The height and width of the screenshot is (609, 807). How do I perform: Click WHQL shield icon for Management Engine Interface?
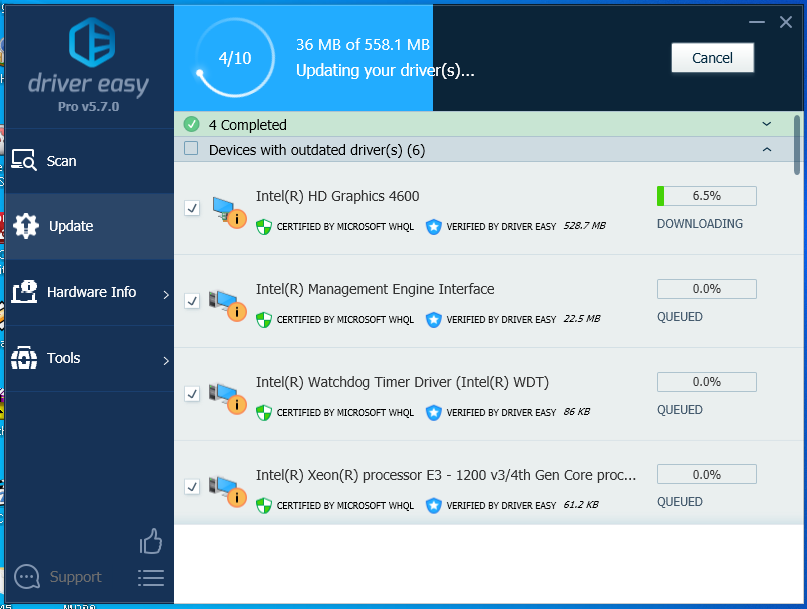264,320
